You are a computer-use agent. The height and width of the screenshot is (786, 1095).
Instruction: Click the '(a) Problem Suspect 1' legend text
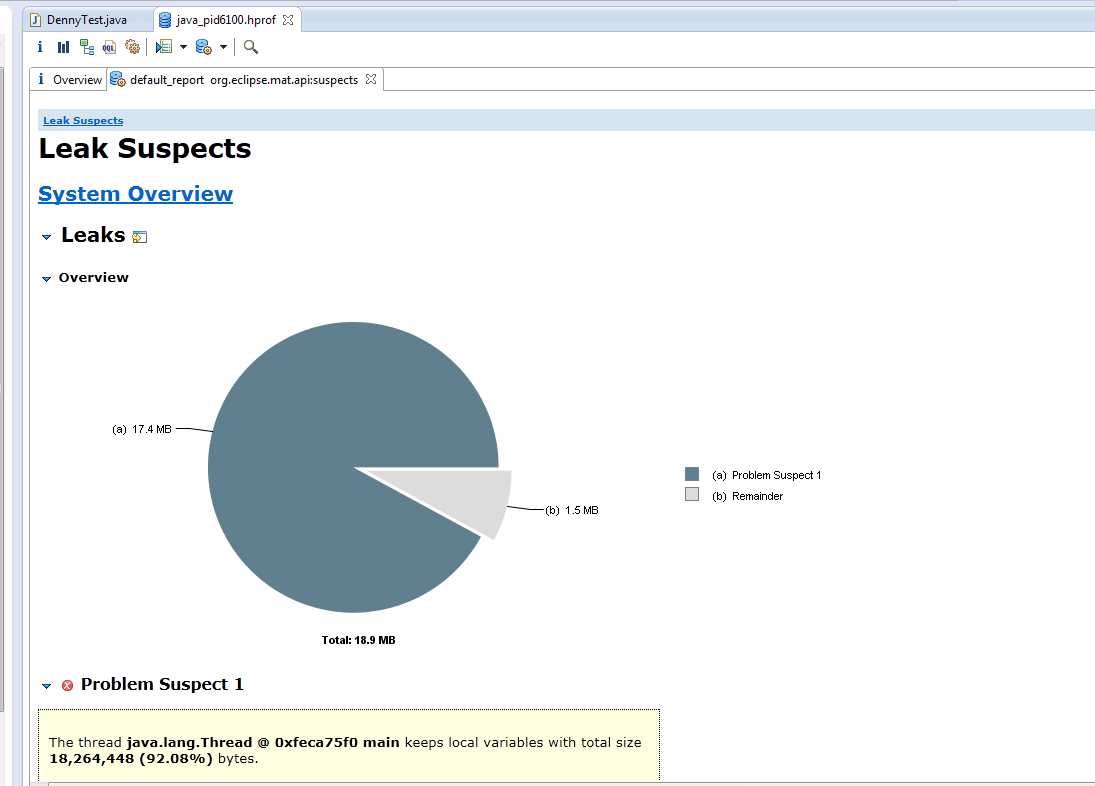click(x=767, y=475)
